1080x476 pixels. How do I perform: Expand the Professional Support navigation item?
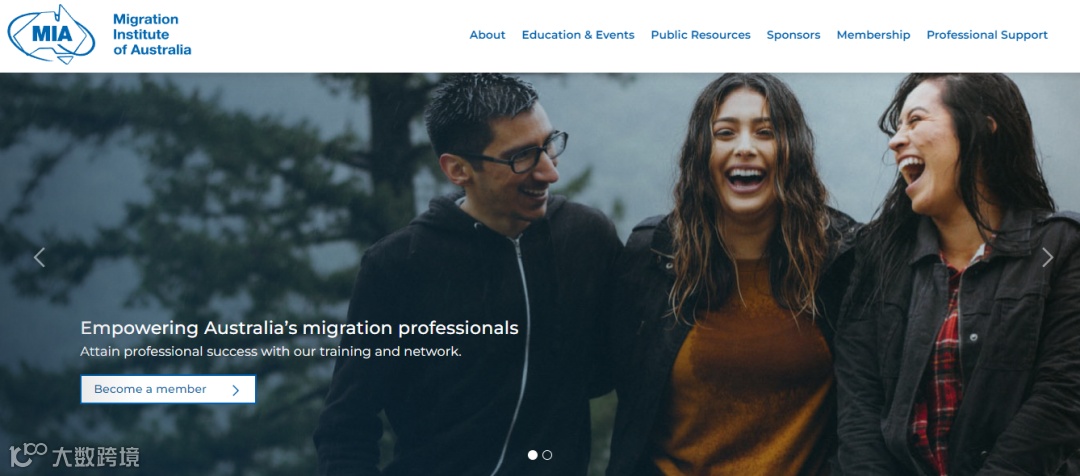pos(987,35)
